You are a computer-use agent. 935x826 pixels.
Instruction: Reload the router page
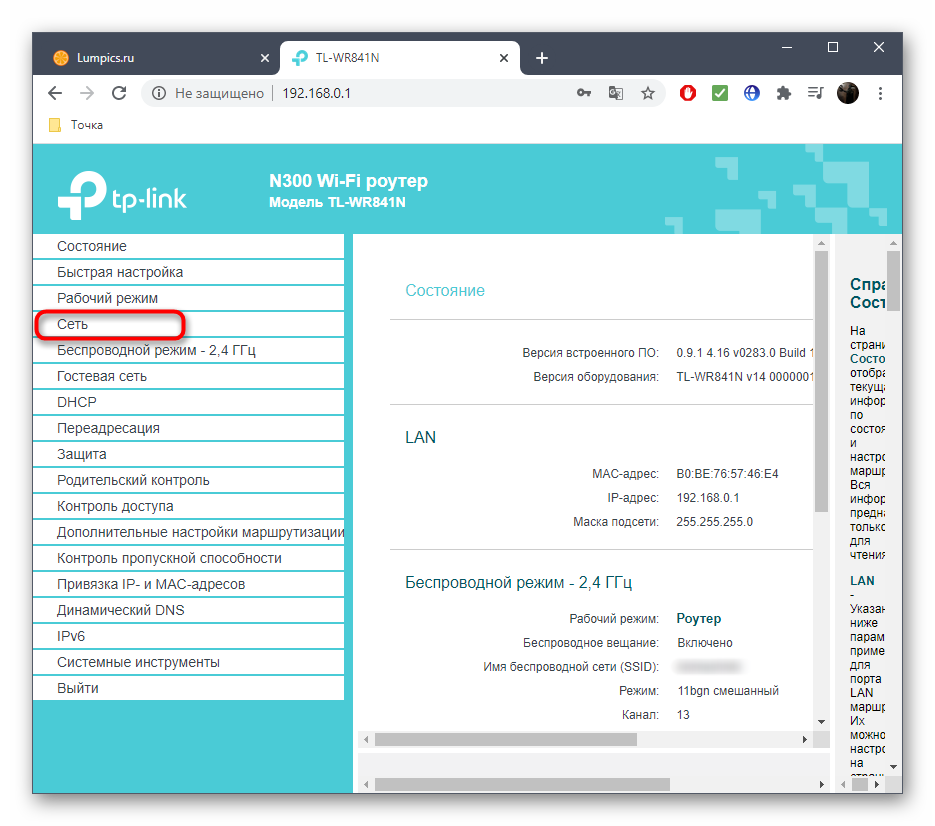(119, 93)
